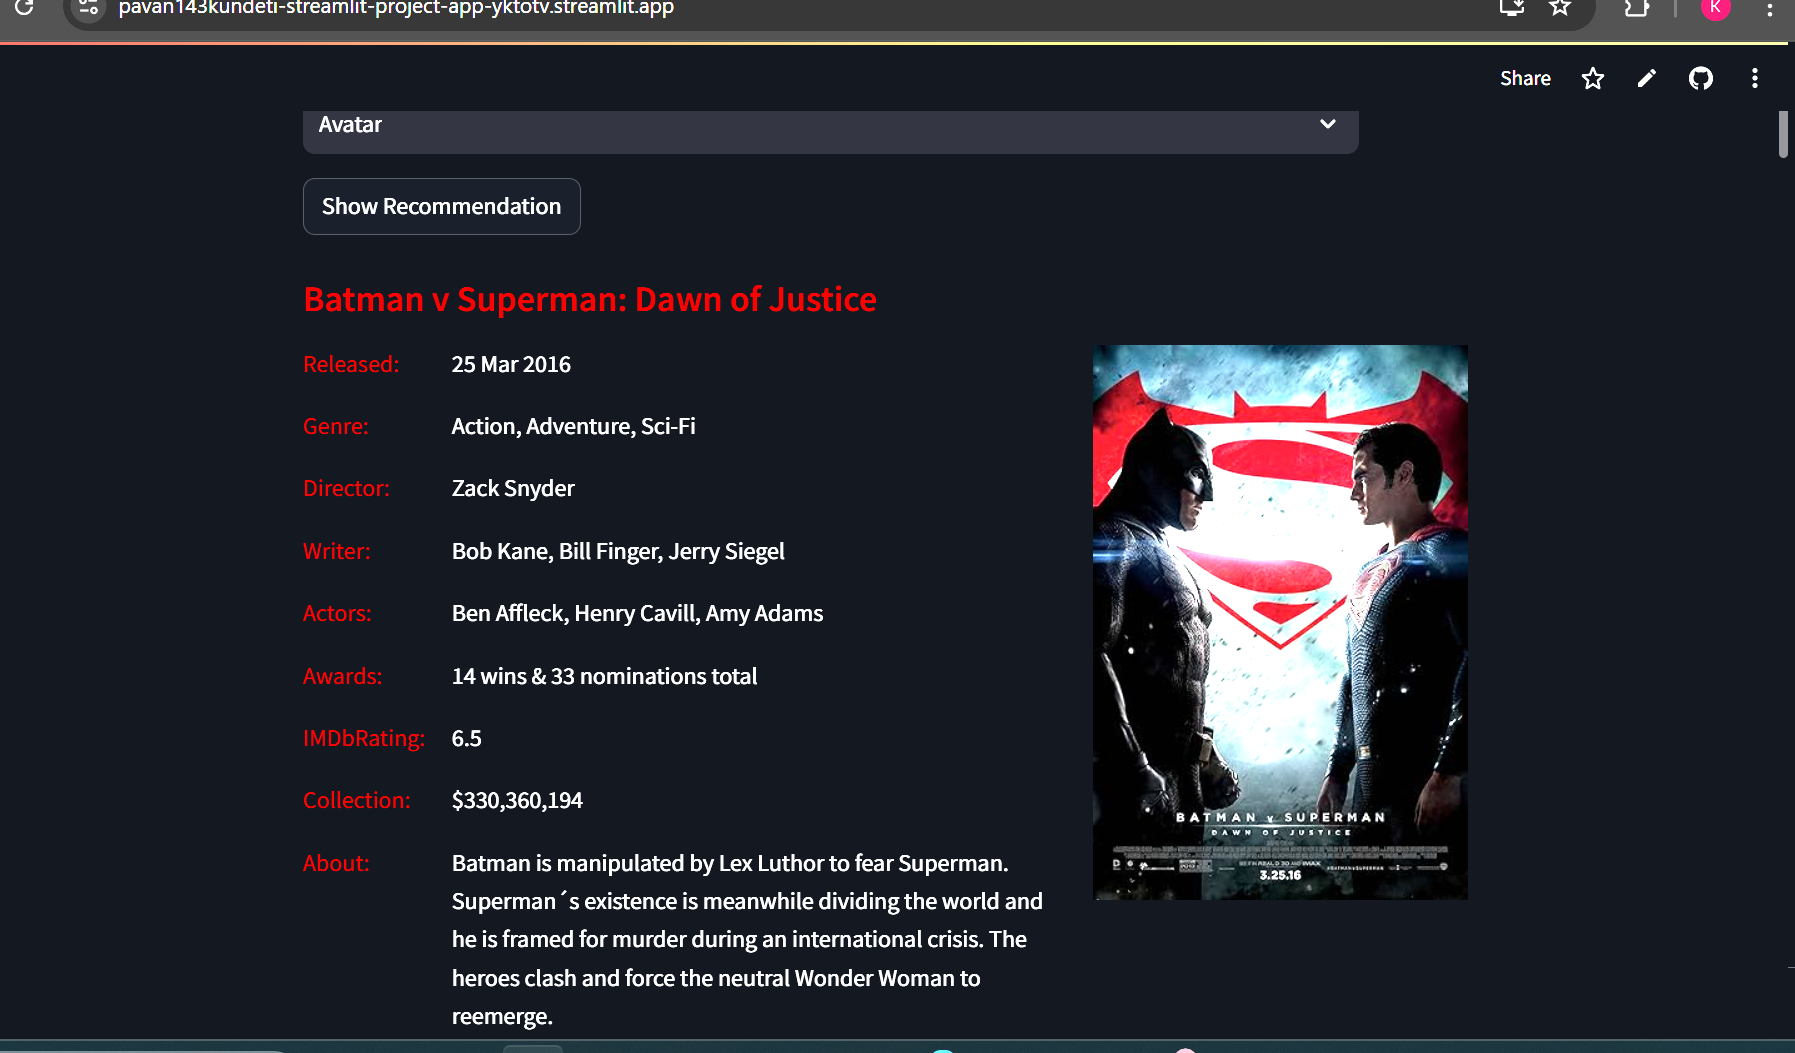This screenshot has width=1795, height=1053.
Task: Click the Batman v Superman movie poster
Action: click(x=1280, y=622)
